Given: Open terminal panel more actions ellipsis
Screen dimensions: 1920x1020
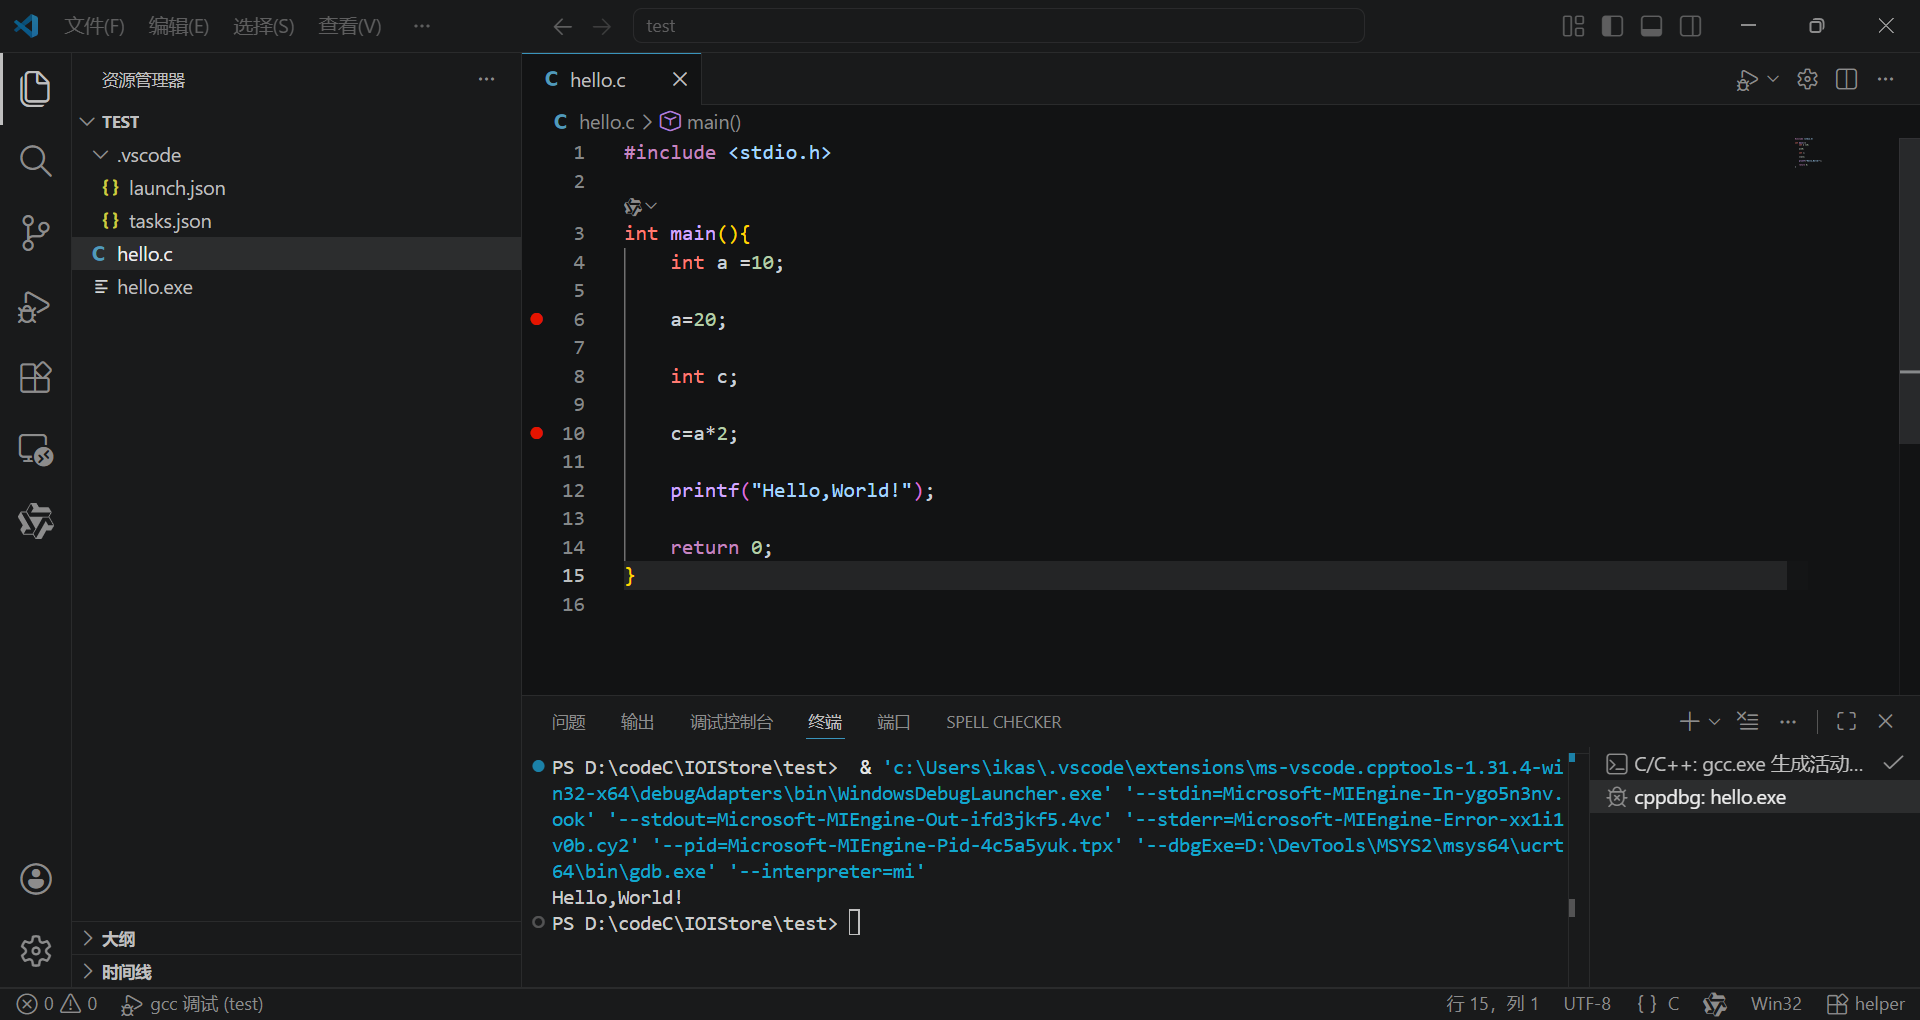Looking at the screenshot, I should click(1788, 721).
